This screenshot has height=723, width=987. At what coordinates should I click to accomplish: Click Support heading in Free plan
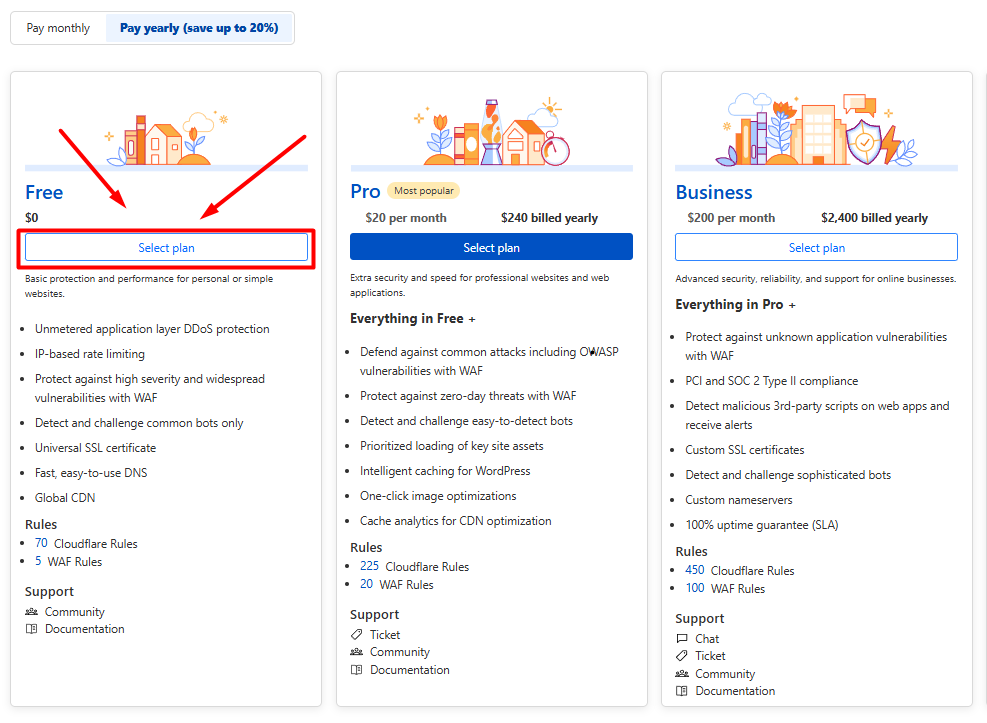(49, 591)
